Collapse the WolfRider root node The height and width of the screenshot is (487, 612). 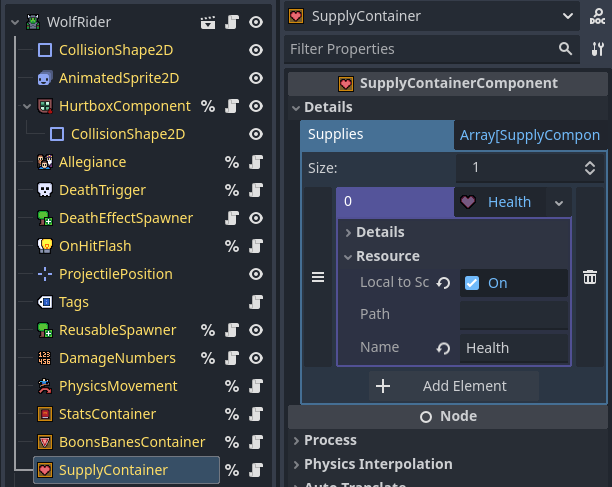coord(15,22)
